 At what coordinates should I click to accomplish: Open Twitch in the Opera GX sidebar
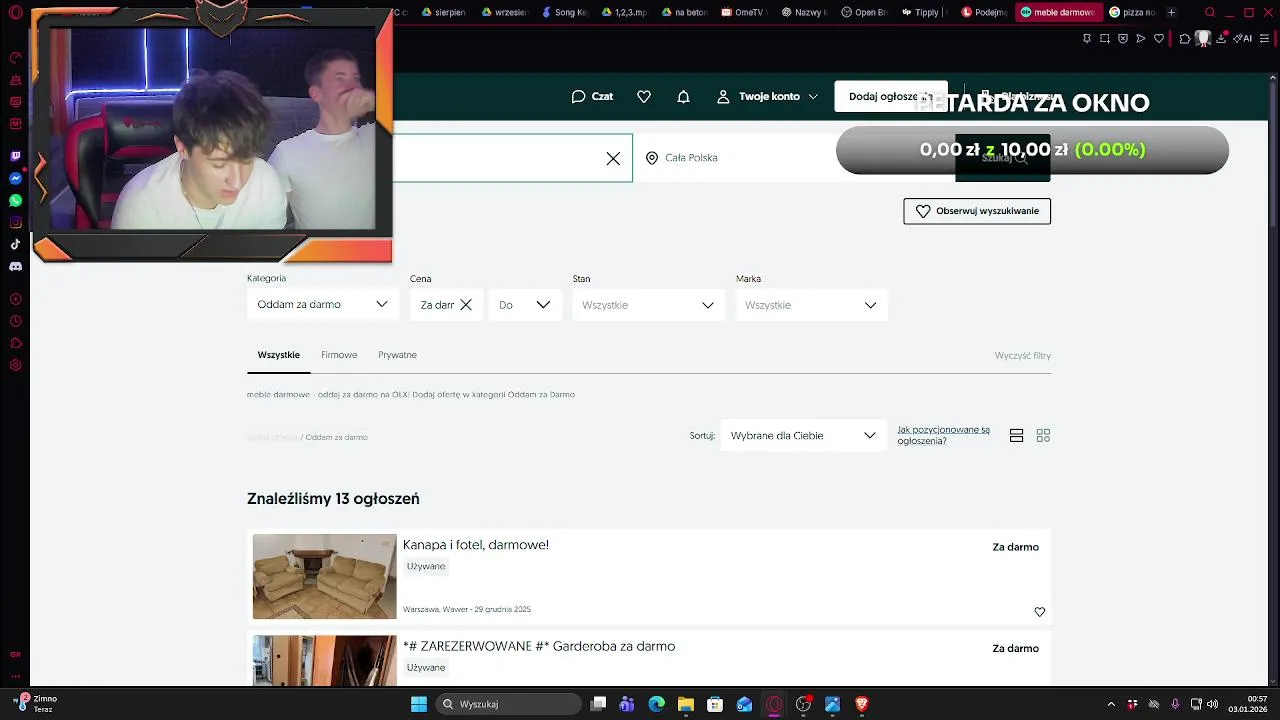(x=15, y=156)
